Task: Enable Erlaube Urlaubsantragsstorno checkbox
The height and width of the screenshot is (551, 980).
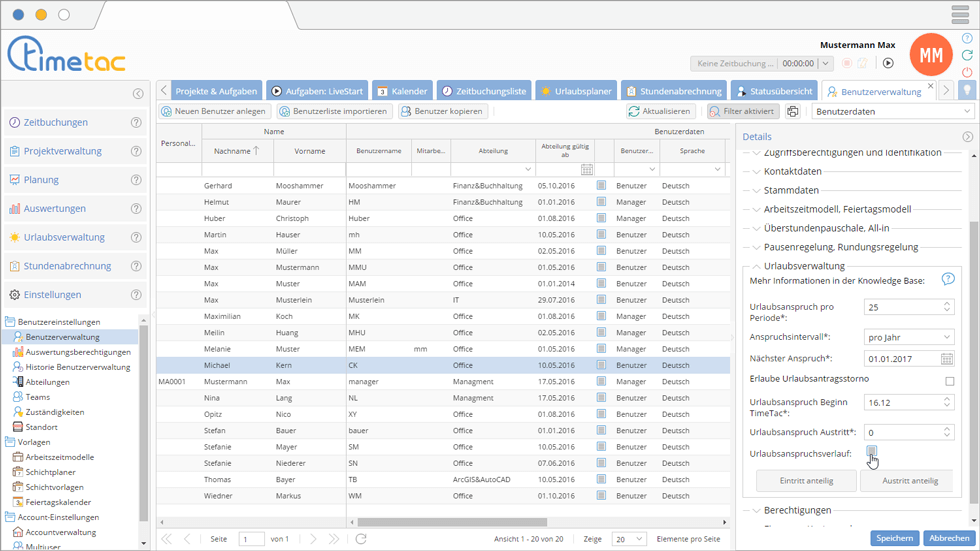Action: point(949,381)
